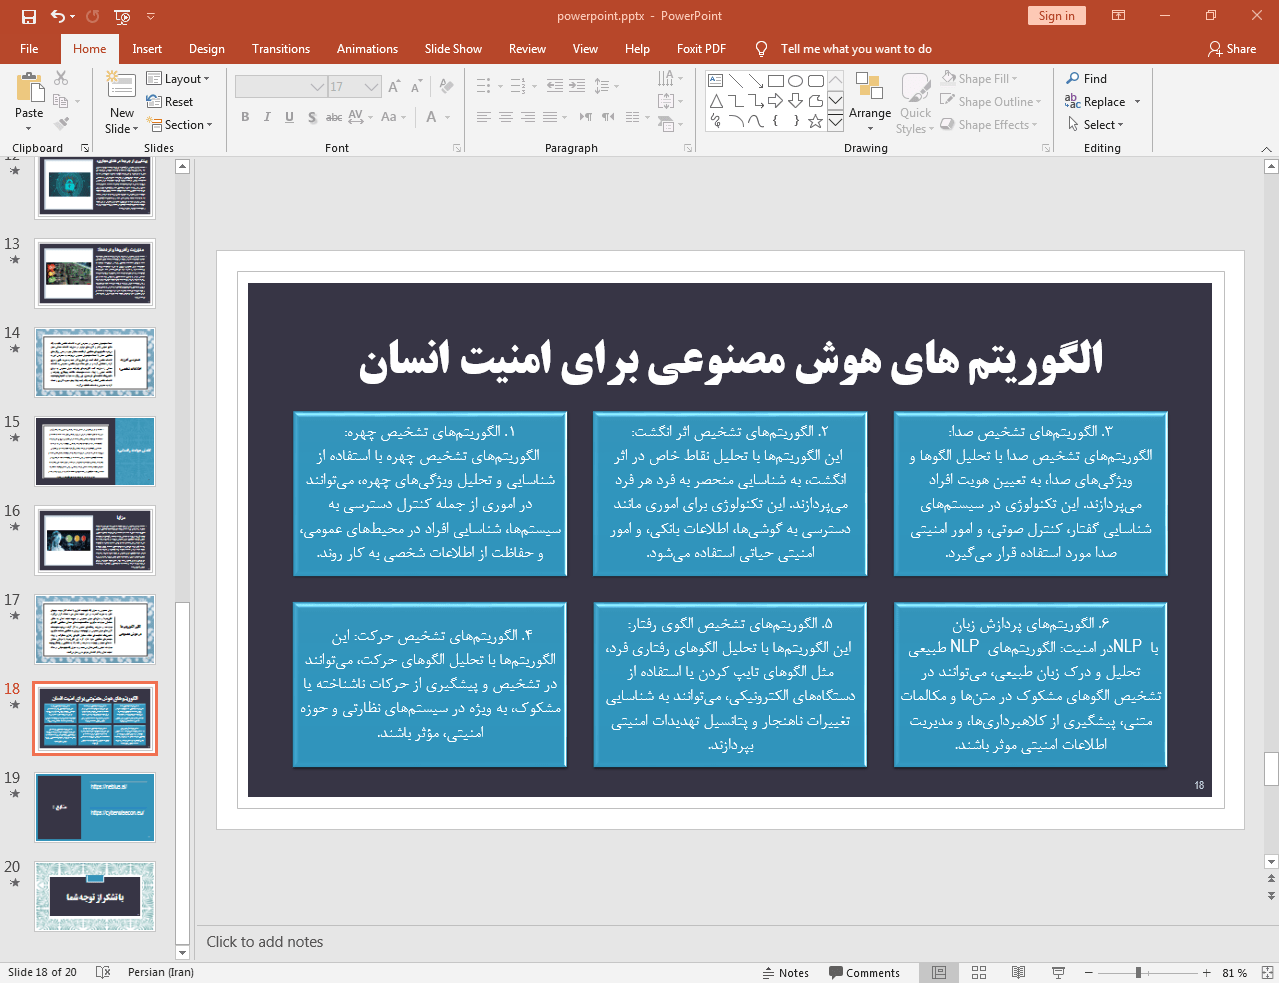The height and width of the screenshot is (983, 1279).
Task: Open Change Case dropdown
Action: click(x=393, y=117)
